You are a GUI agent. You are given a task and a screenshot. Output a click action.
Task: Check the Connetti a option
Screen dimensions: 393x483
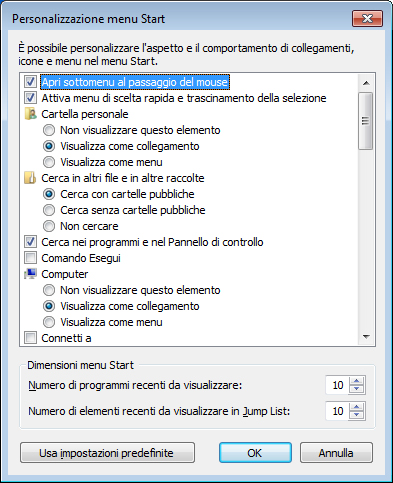click(30, 338)
